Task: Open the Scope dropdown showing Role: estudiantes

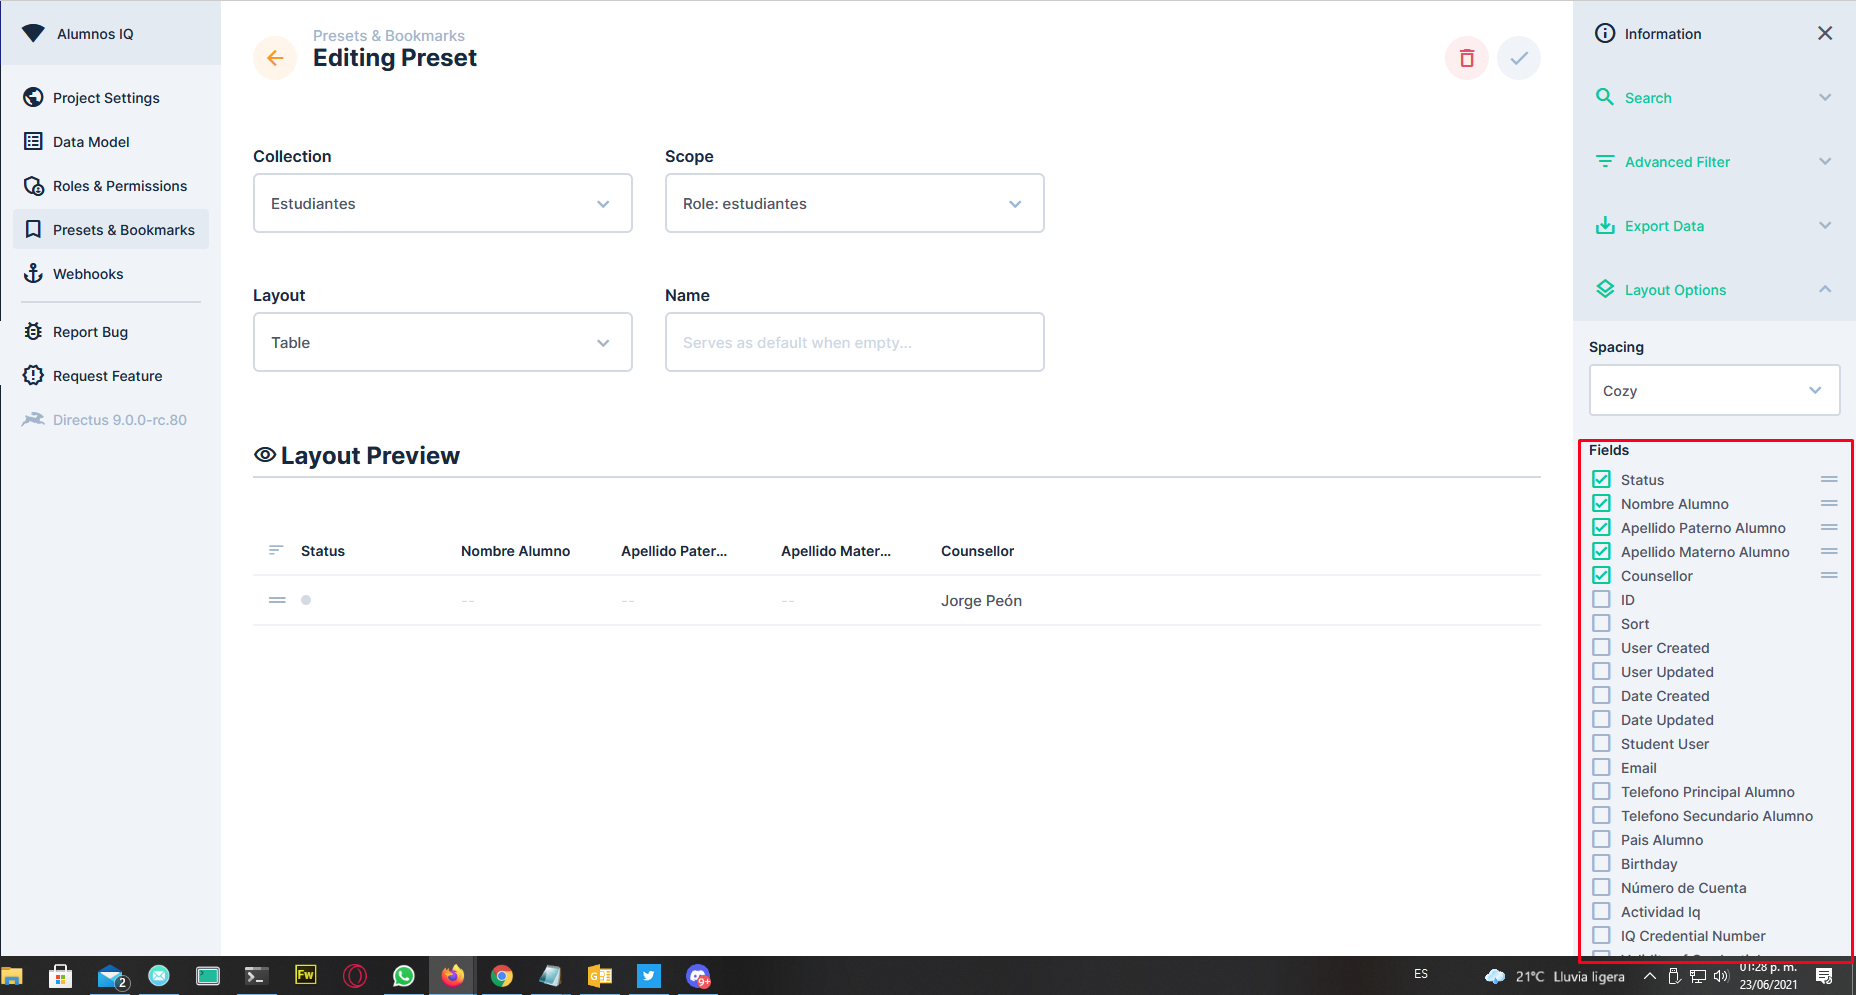Action: pyautogui.click(x=855, y=203)
